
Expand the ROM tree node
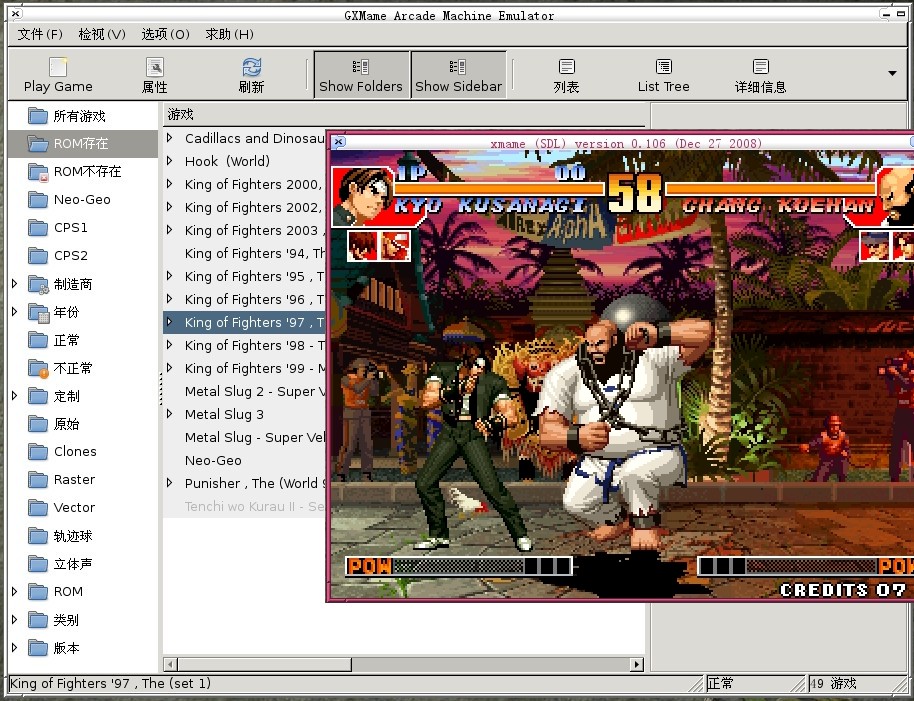coord(15,591)
